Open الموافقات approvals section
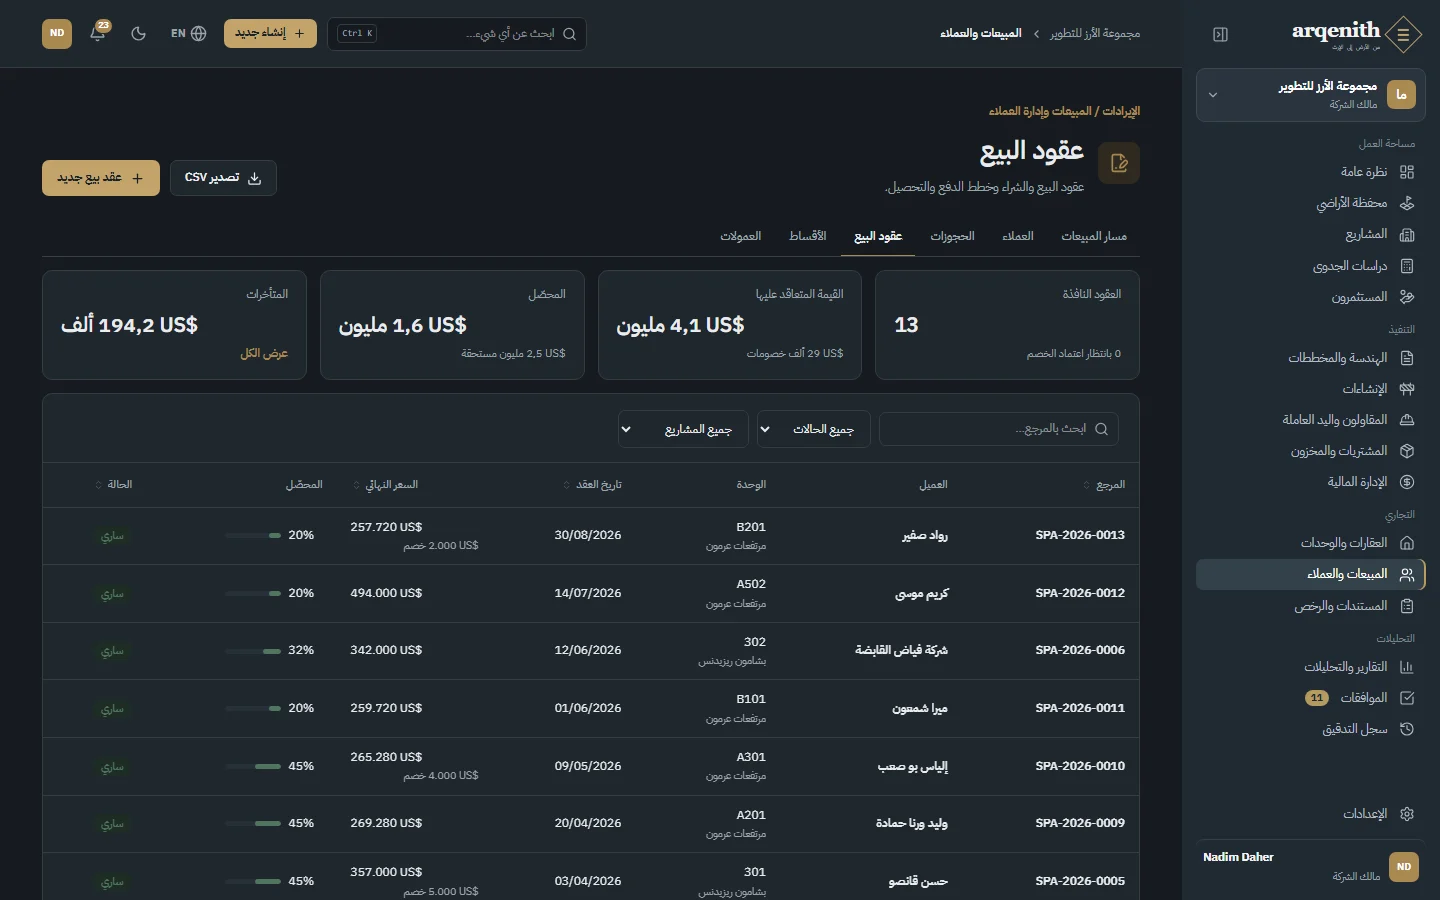 point(1310,698)
